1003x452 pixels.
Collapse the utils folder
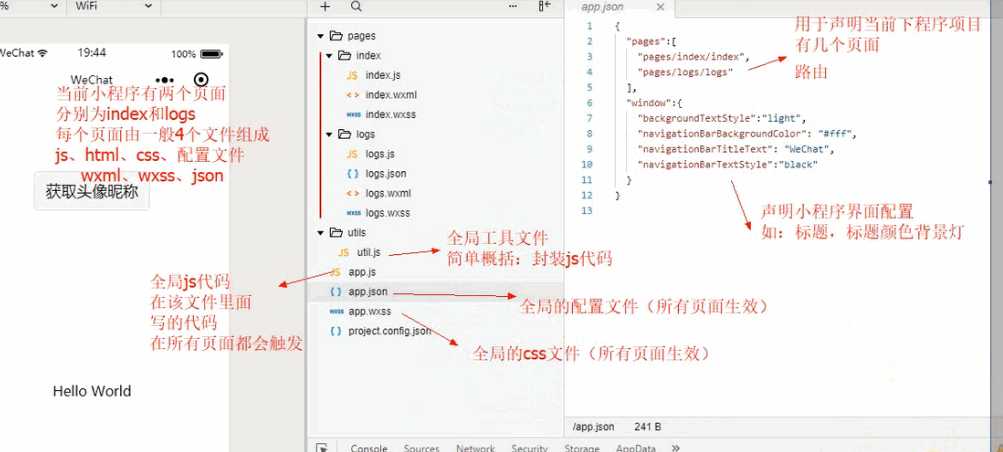pyautogui.click(x=320, y=233)
